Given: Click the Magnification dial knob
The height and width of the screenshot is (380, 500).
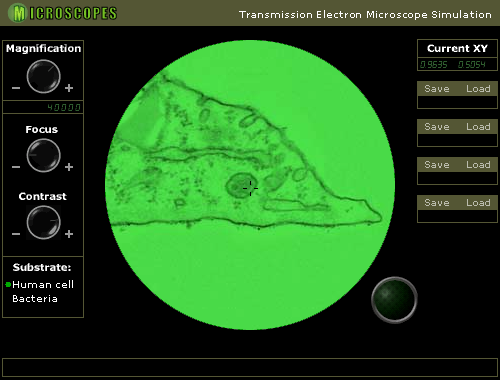Looking at the screenshot, I should [x=43, y=76].
